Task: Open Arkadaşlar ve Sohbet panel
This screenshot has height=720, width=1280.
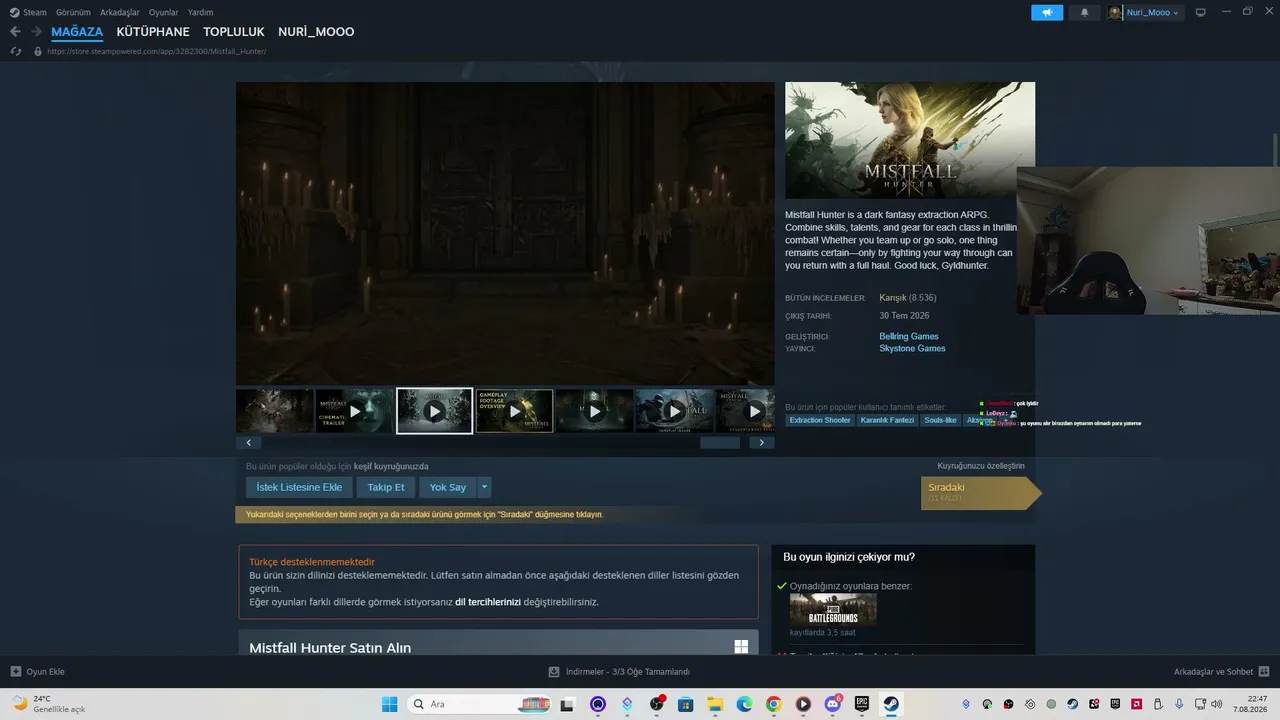Action: 1222,672
